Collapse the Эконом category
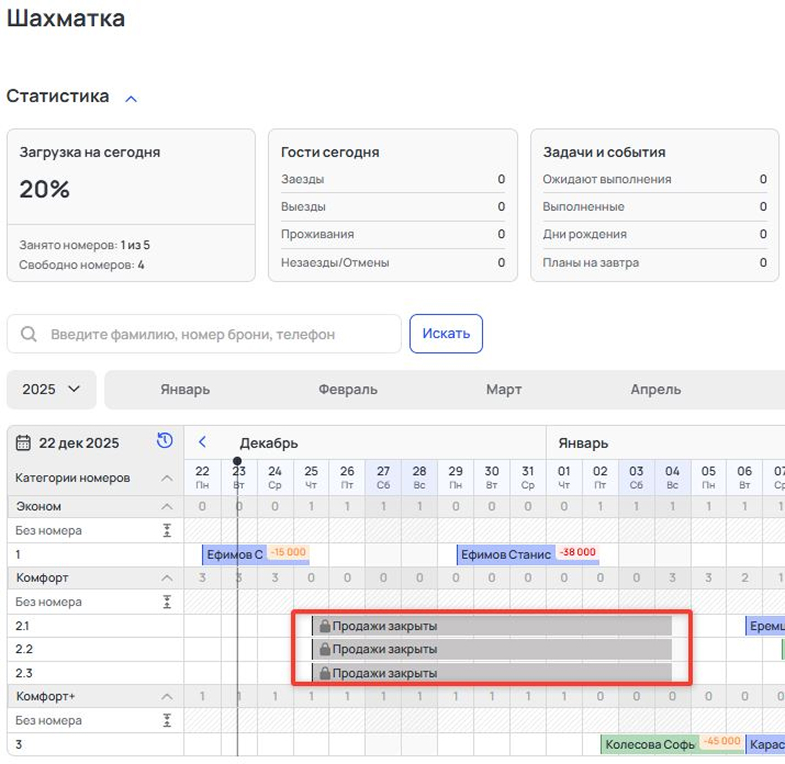 tap(167, 506)
